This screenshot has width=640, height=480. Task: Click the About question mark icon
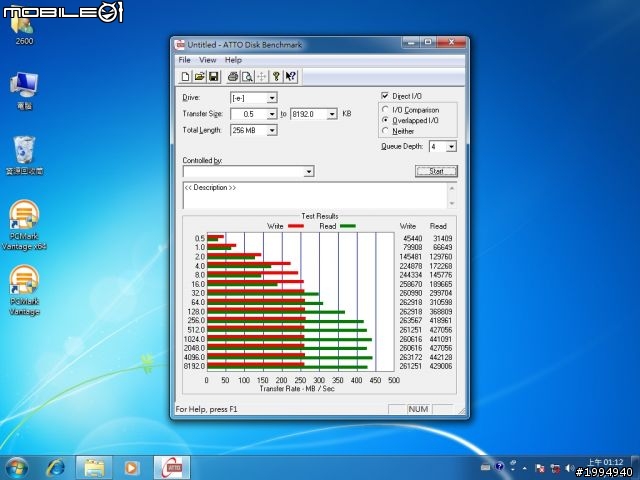[276, 76]
